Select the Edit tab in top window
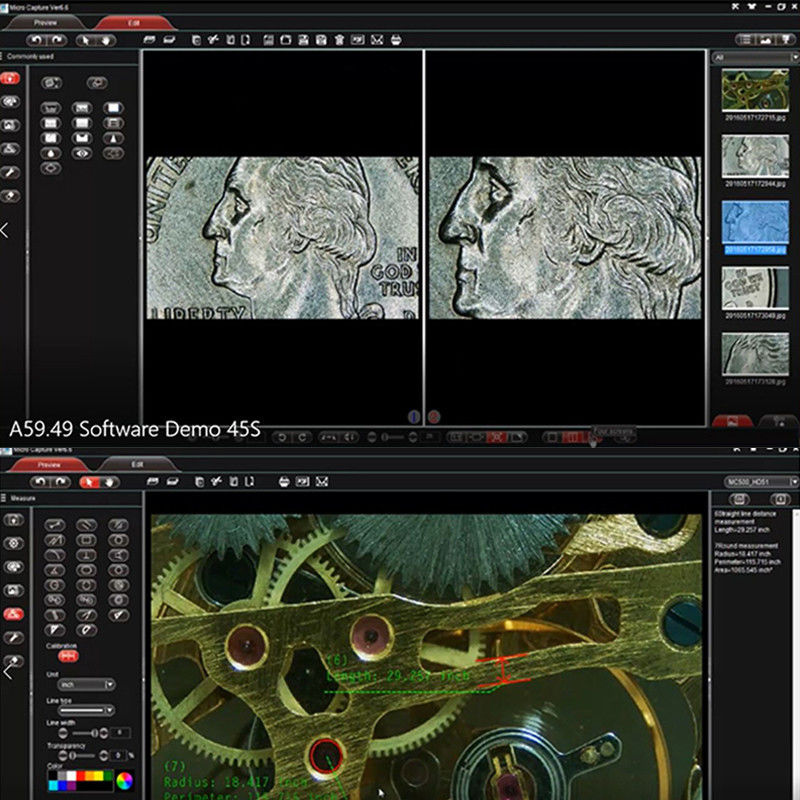 point(134,23)
